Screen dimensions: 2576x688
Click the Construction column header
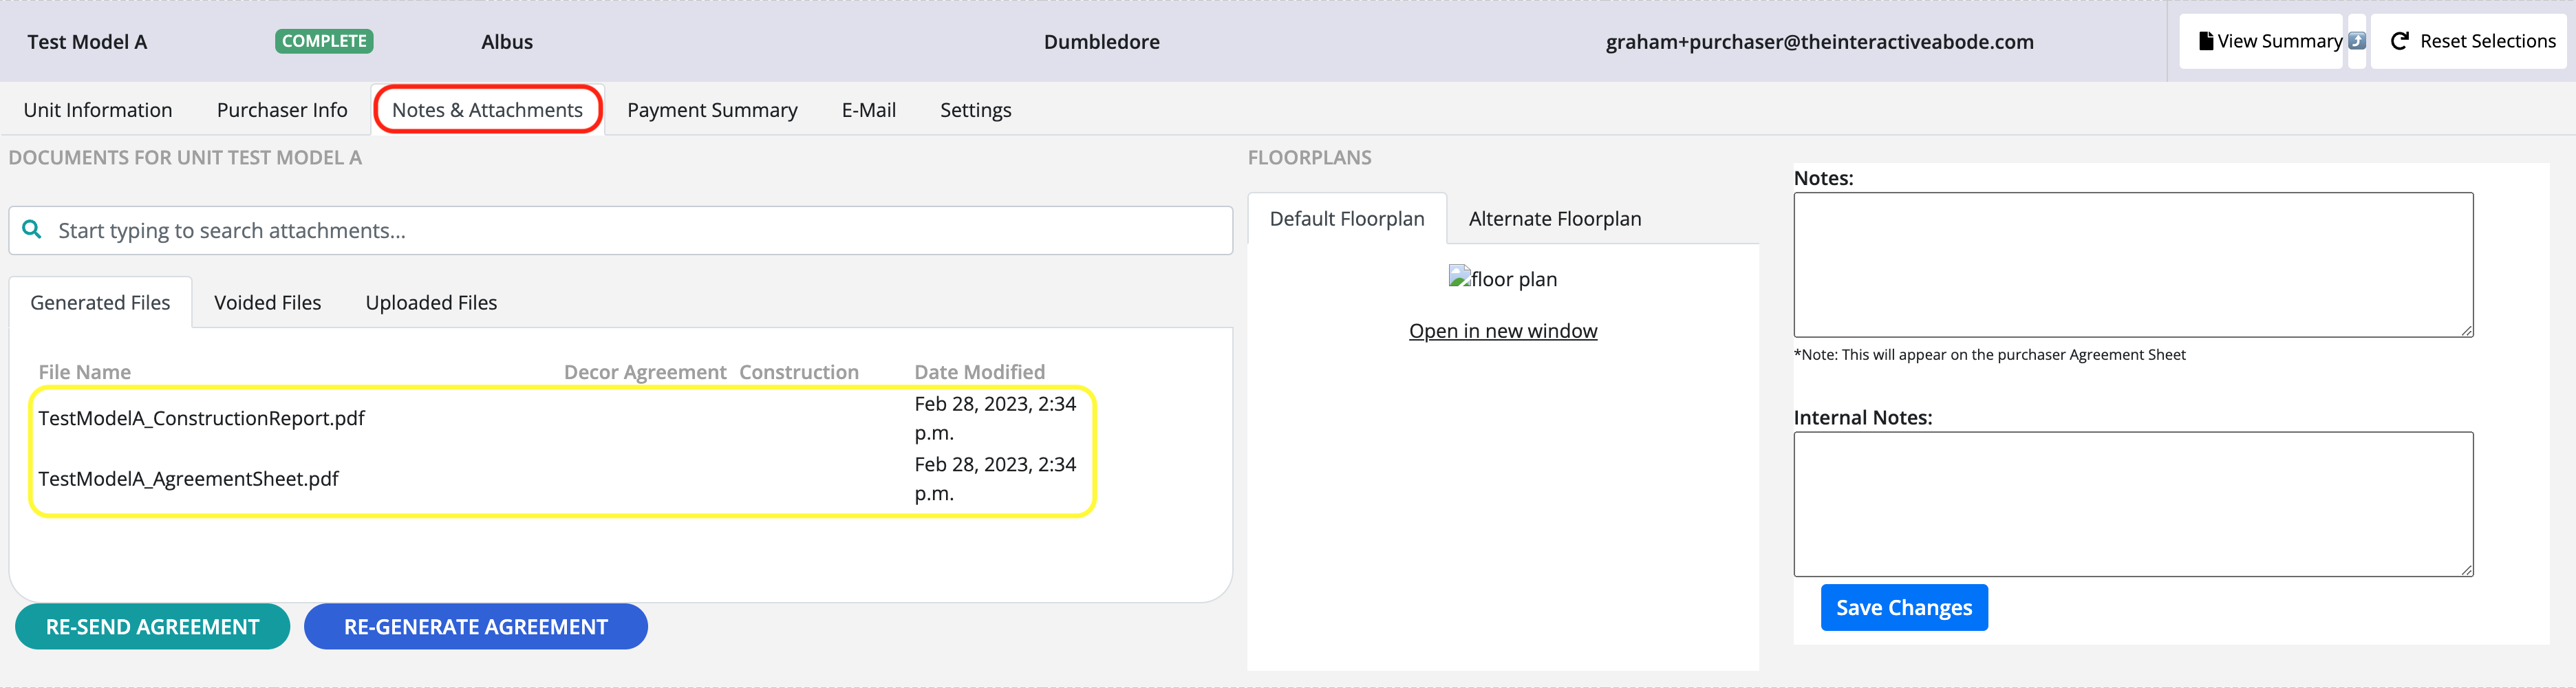[798, 371]
